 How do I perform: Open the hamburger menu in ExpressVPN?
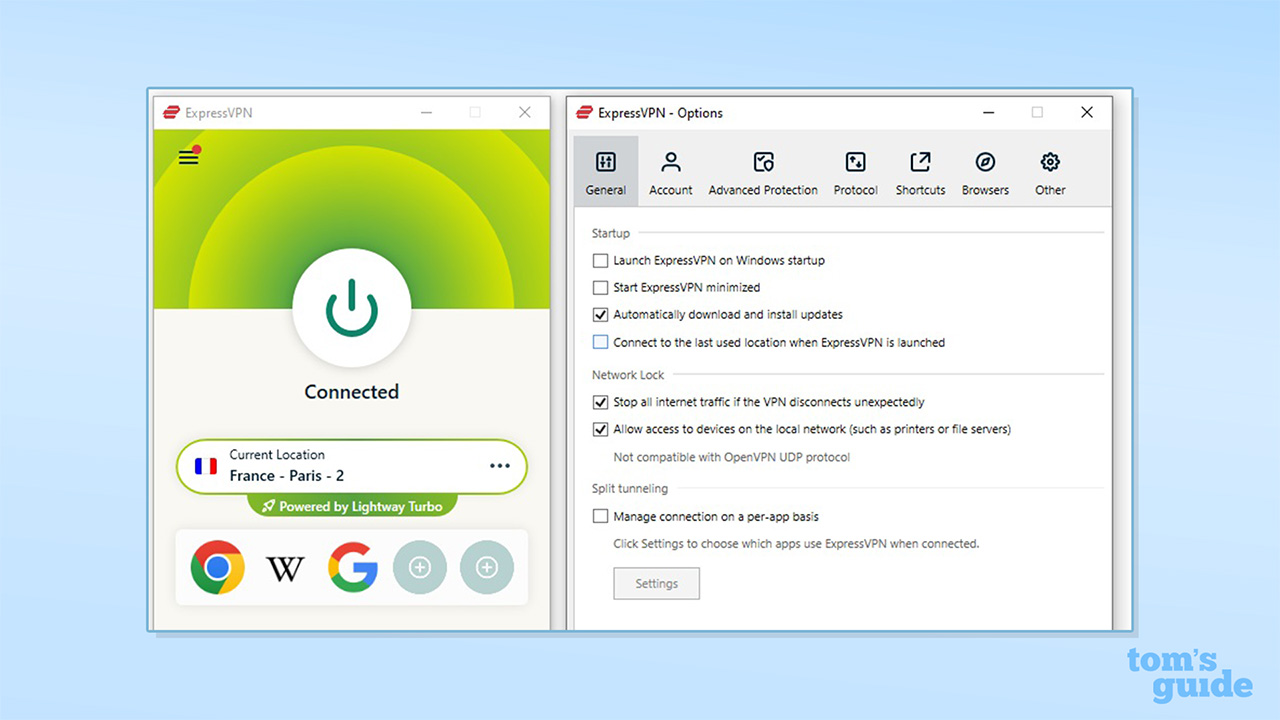[188, 157]
